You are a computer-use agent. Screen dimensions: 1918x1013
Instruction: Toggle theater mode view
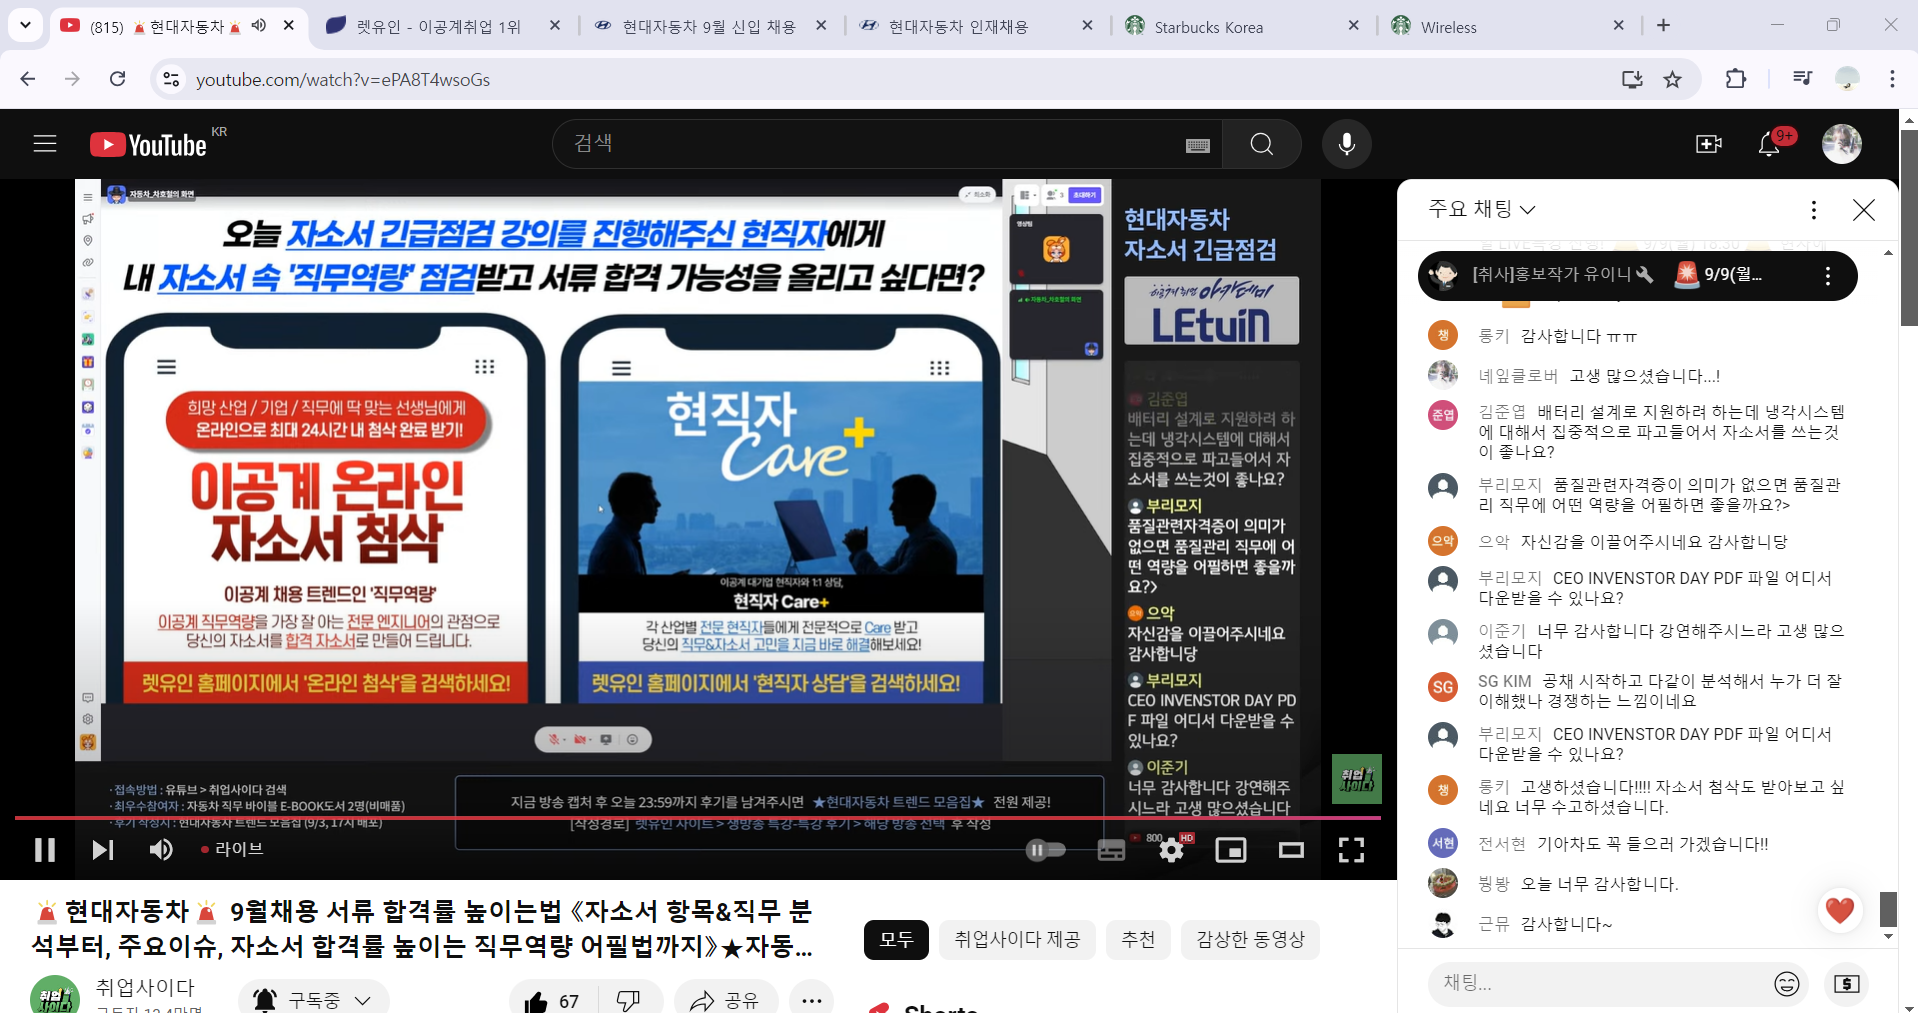tap(1291, 850)
